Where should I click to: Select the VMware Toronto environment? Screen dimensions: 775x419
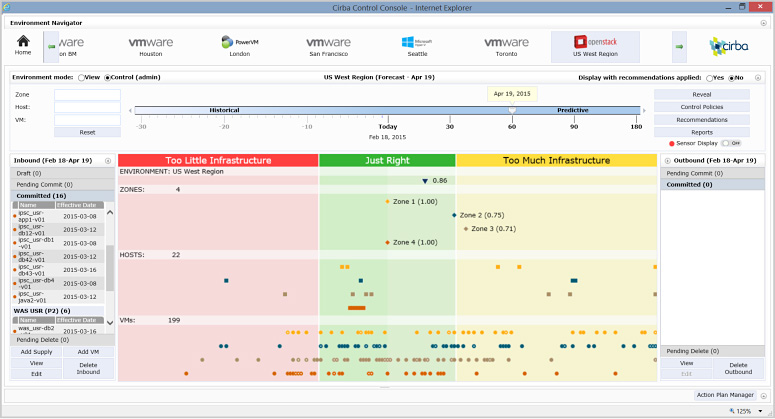pyautogui.click(x=506, y=46)
